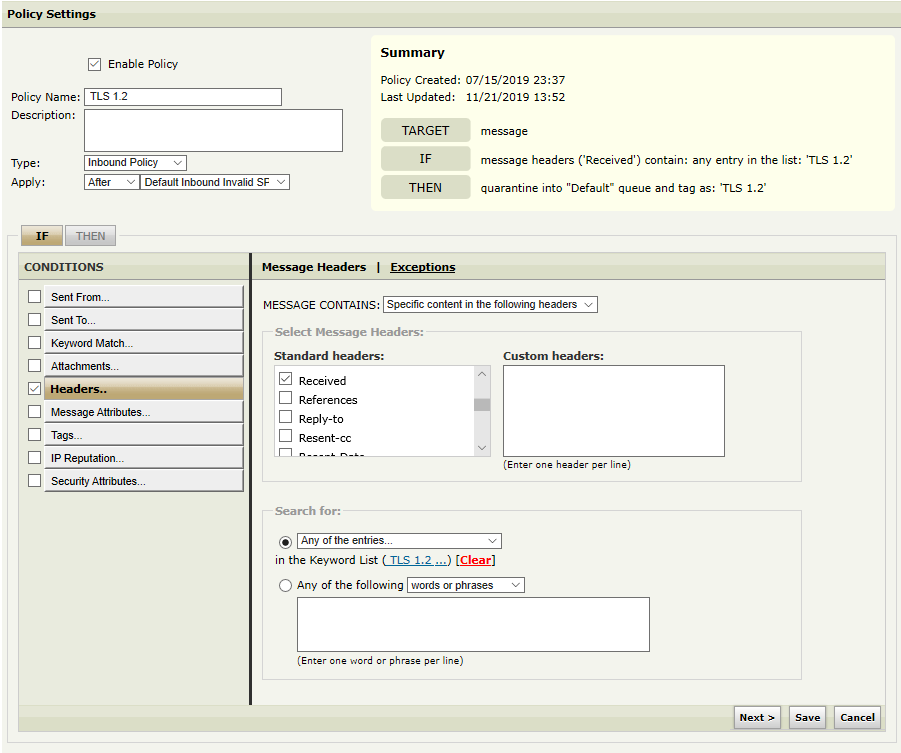This screenshot has height=753, width=901.
Task: Toggle the Enable Policy checkbox
Action: point(95,64)
